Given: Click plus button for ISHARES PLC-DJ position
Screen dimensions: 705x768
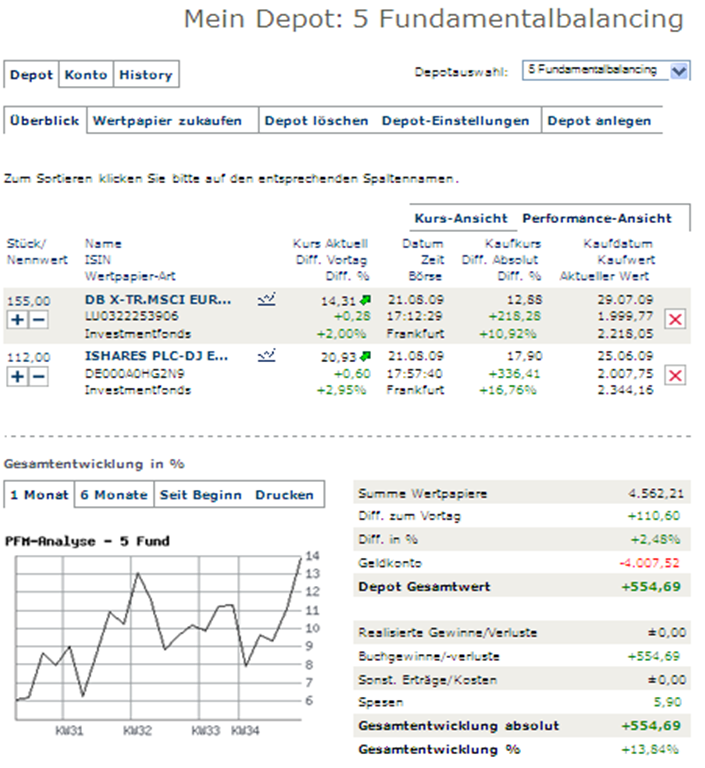Looking at the screenshot, I should 17,376.
